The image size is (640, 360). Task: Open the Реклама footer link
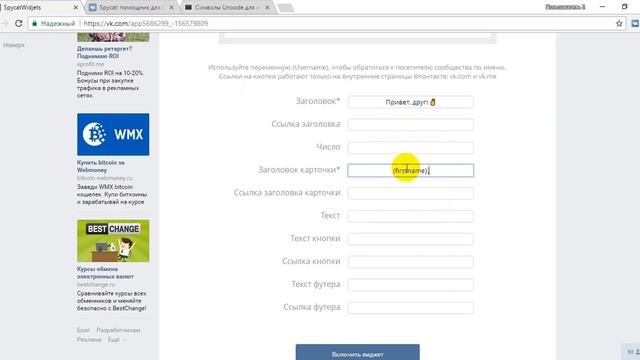(x=89, y=340)
